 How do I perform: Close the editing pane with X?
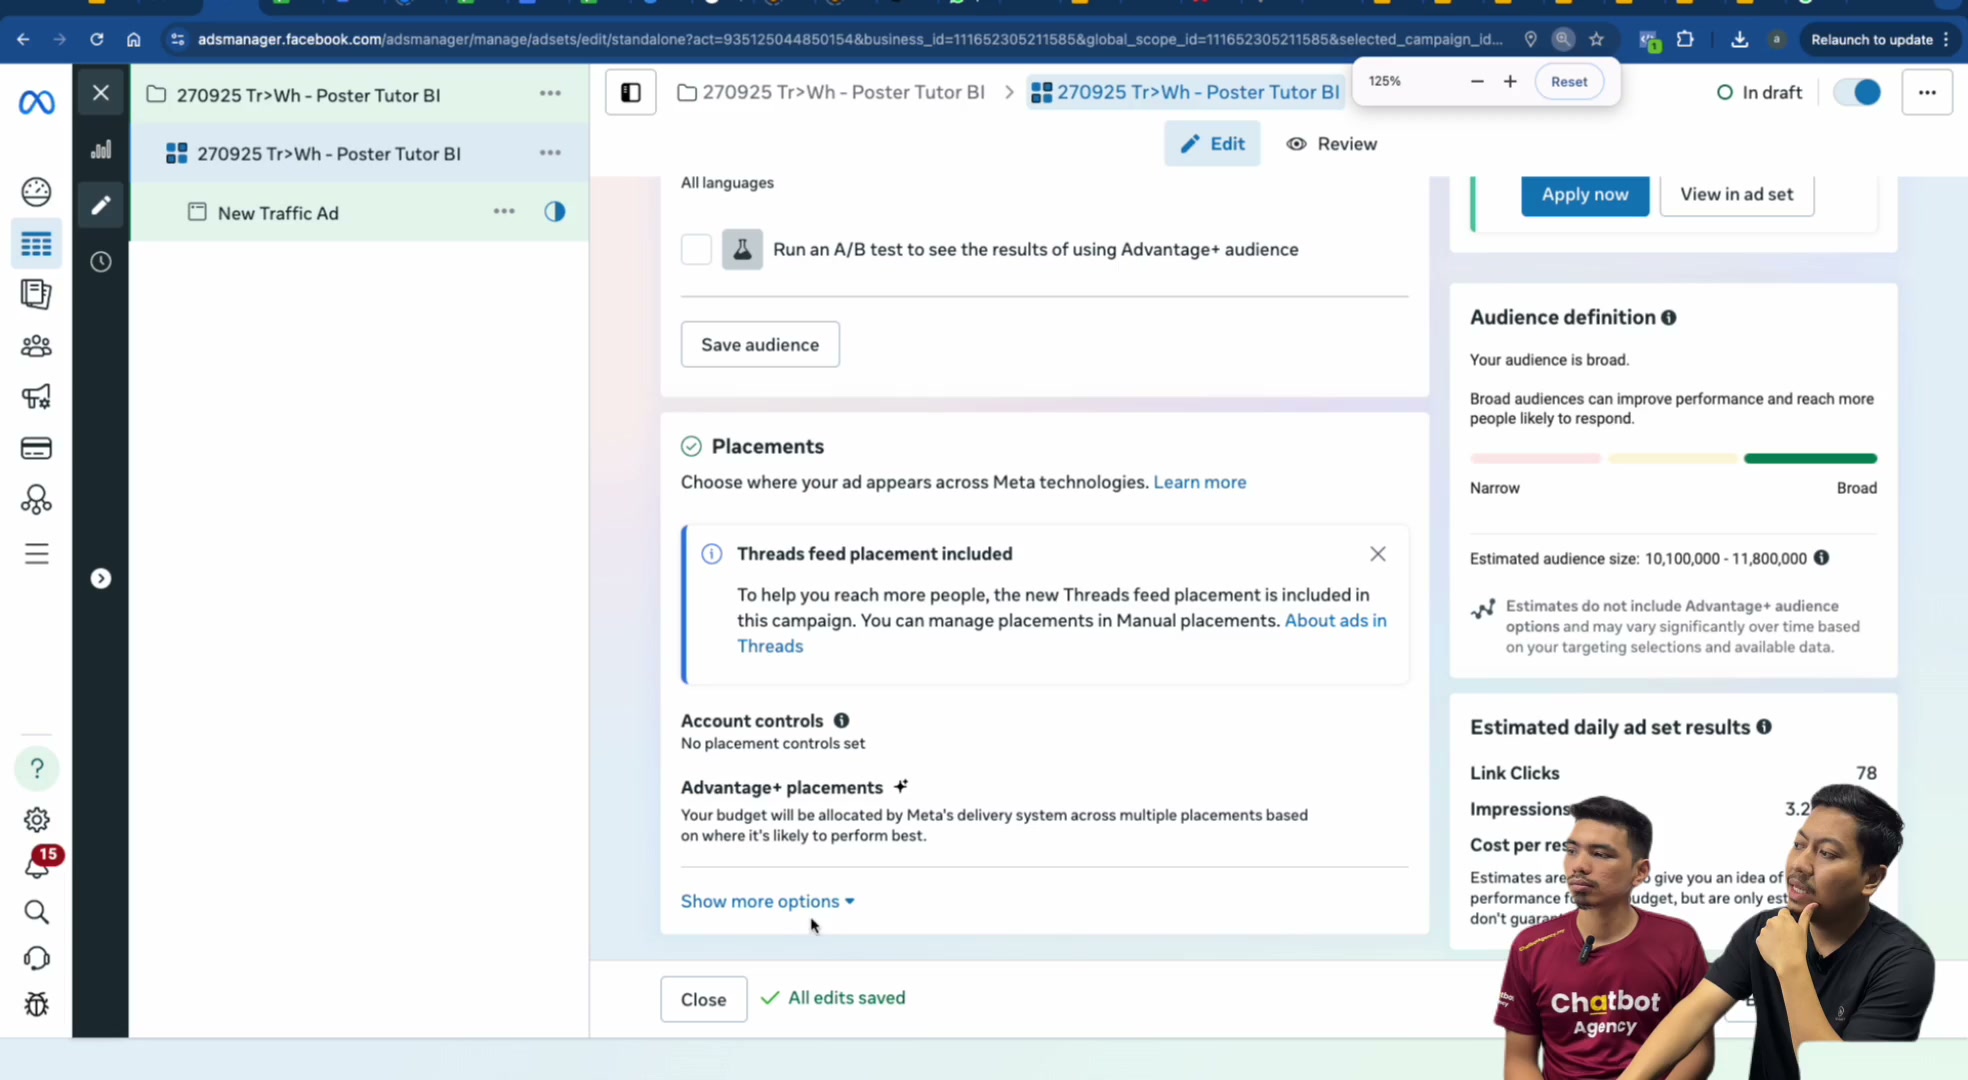(x=101, y=93)
